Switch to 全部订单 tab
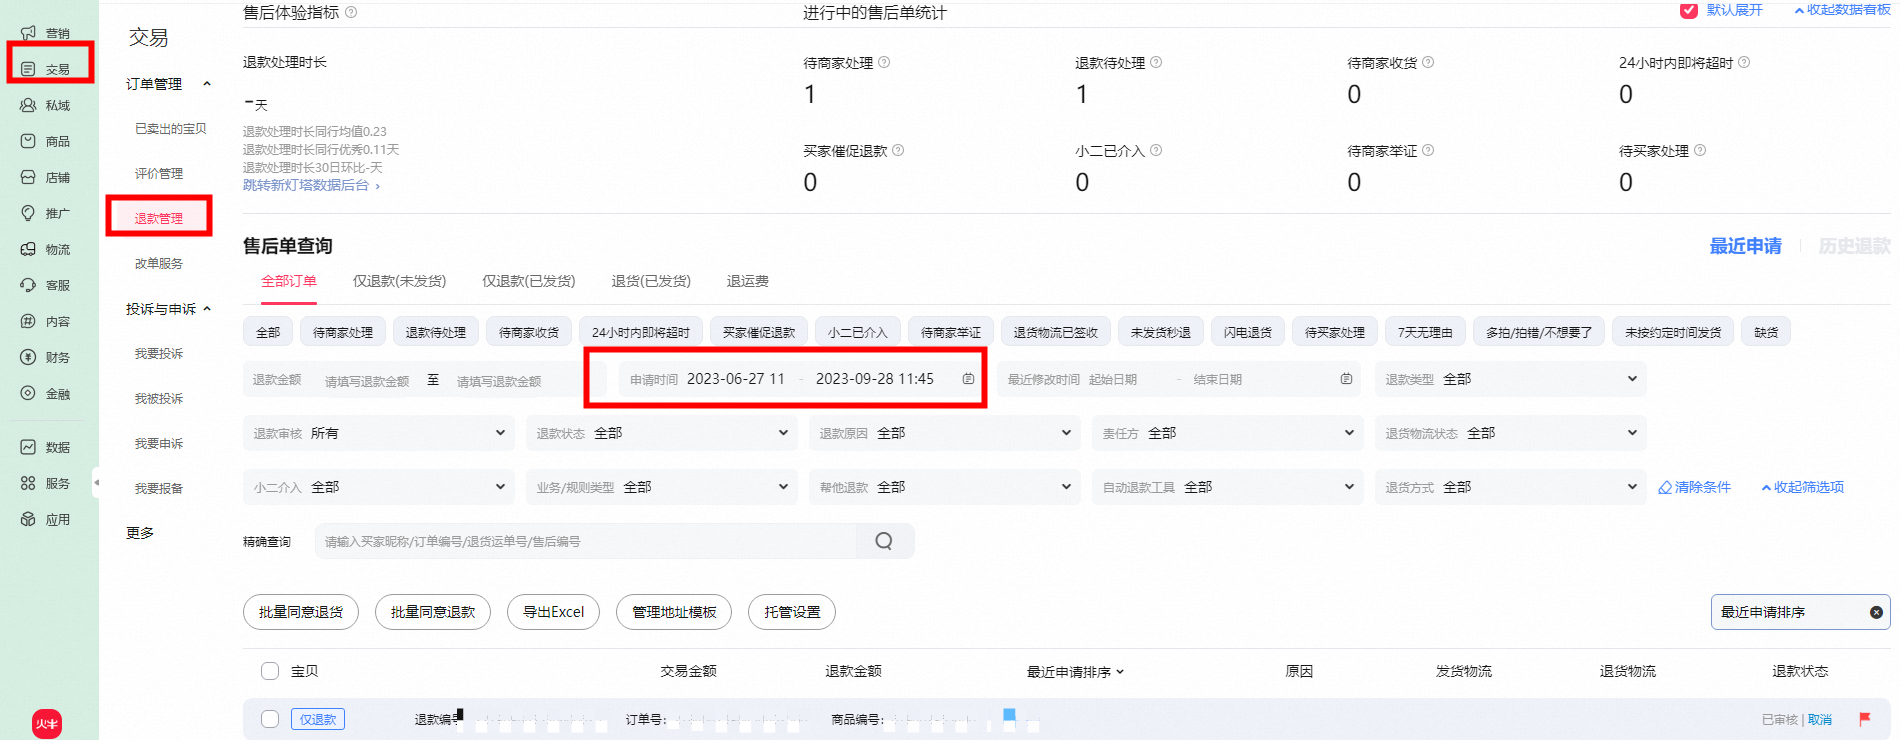Screen dimensions: 1900x740 click(x=289, y=281)
